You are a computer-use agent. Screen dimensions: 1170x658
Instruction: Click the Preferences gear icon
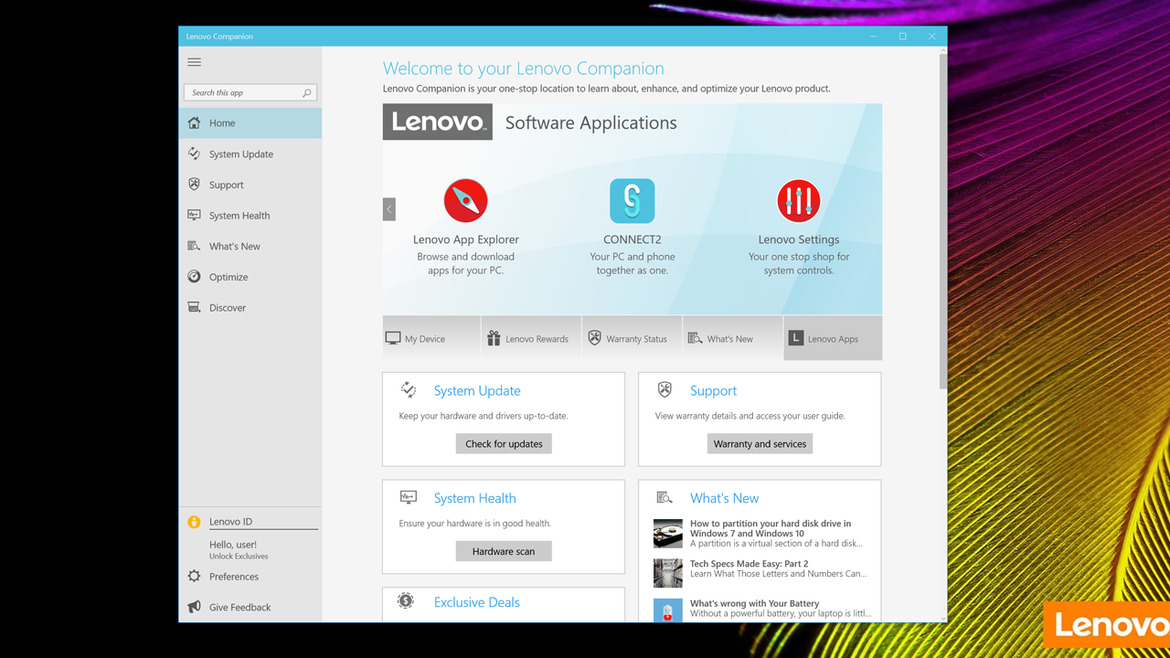tap(194, 576)
